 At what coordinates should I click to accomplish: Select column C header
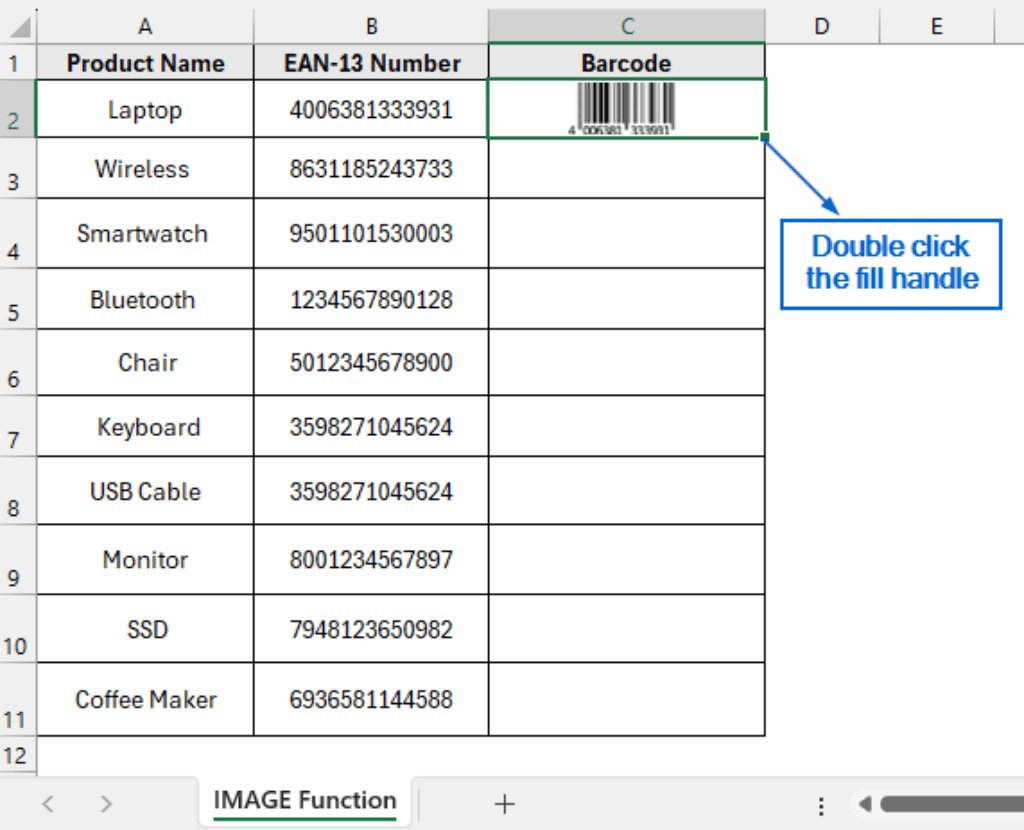coord(626,26)
